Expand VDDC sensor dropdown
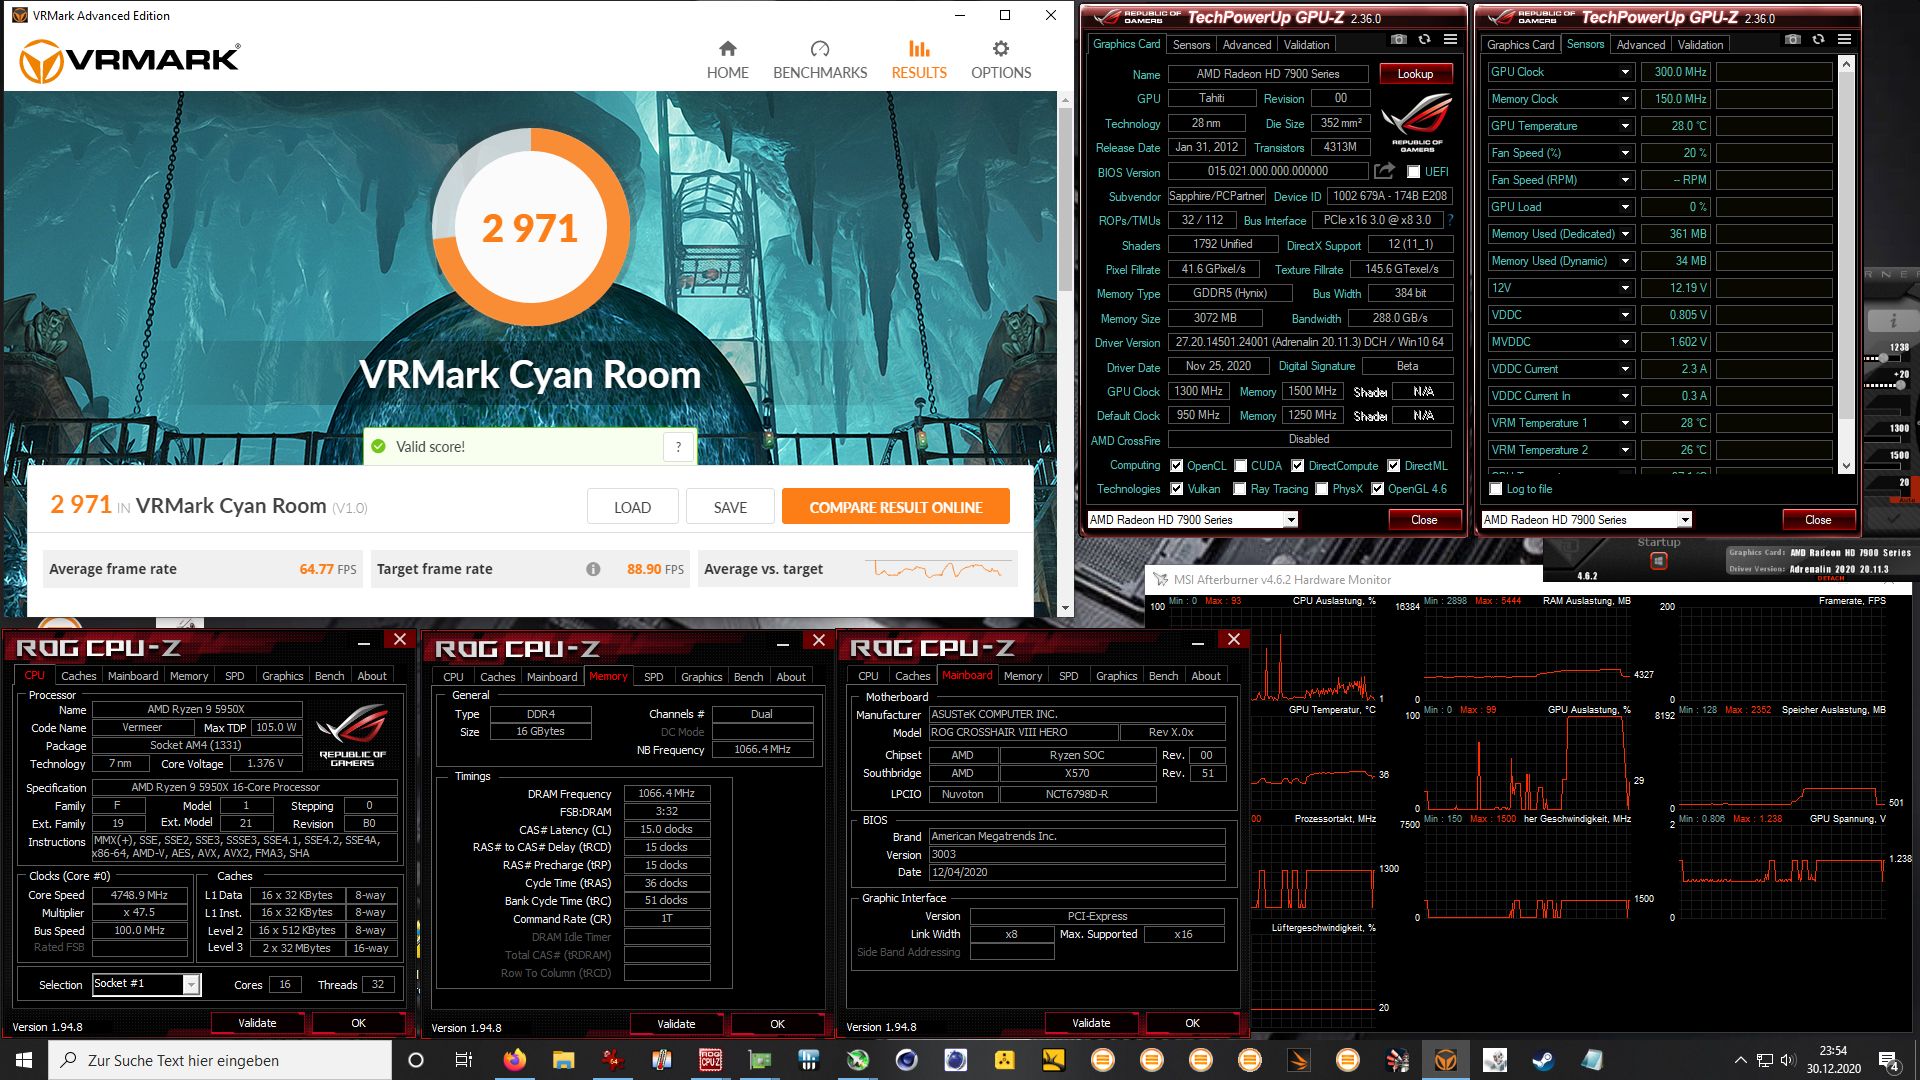This screenshot has height=1080, width=1920. click(1625, 315)
